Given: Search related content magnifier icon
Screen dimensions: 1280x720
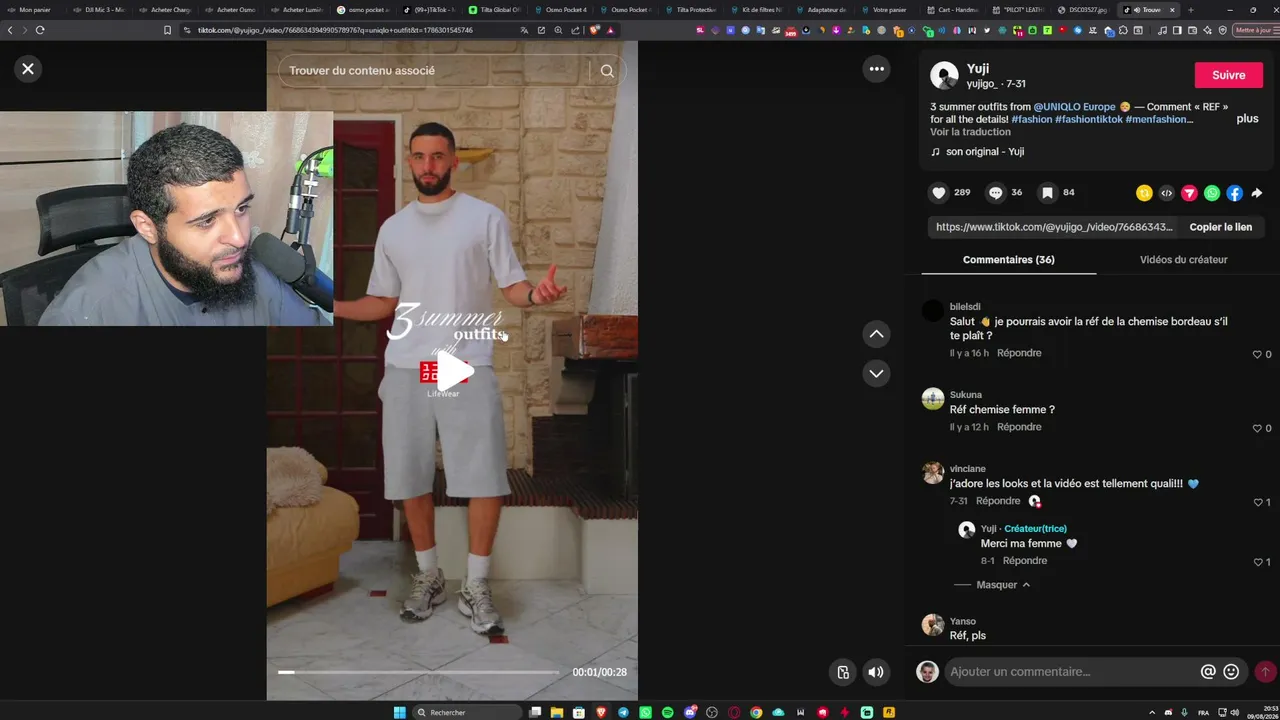Looking at the screenshot, I should tap(607, 71).
